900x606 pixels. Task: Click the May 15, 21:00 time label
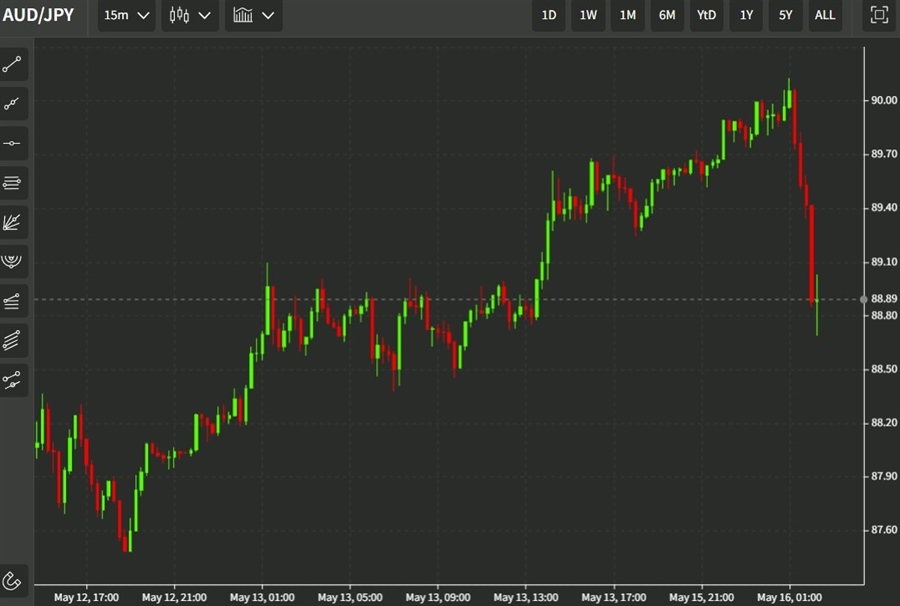click(x=701, y=597)
